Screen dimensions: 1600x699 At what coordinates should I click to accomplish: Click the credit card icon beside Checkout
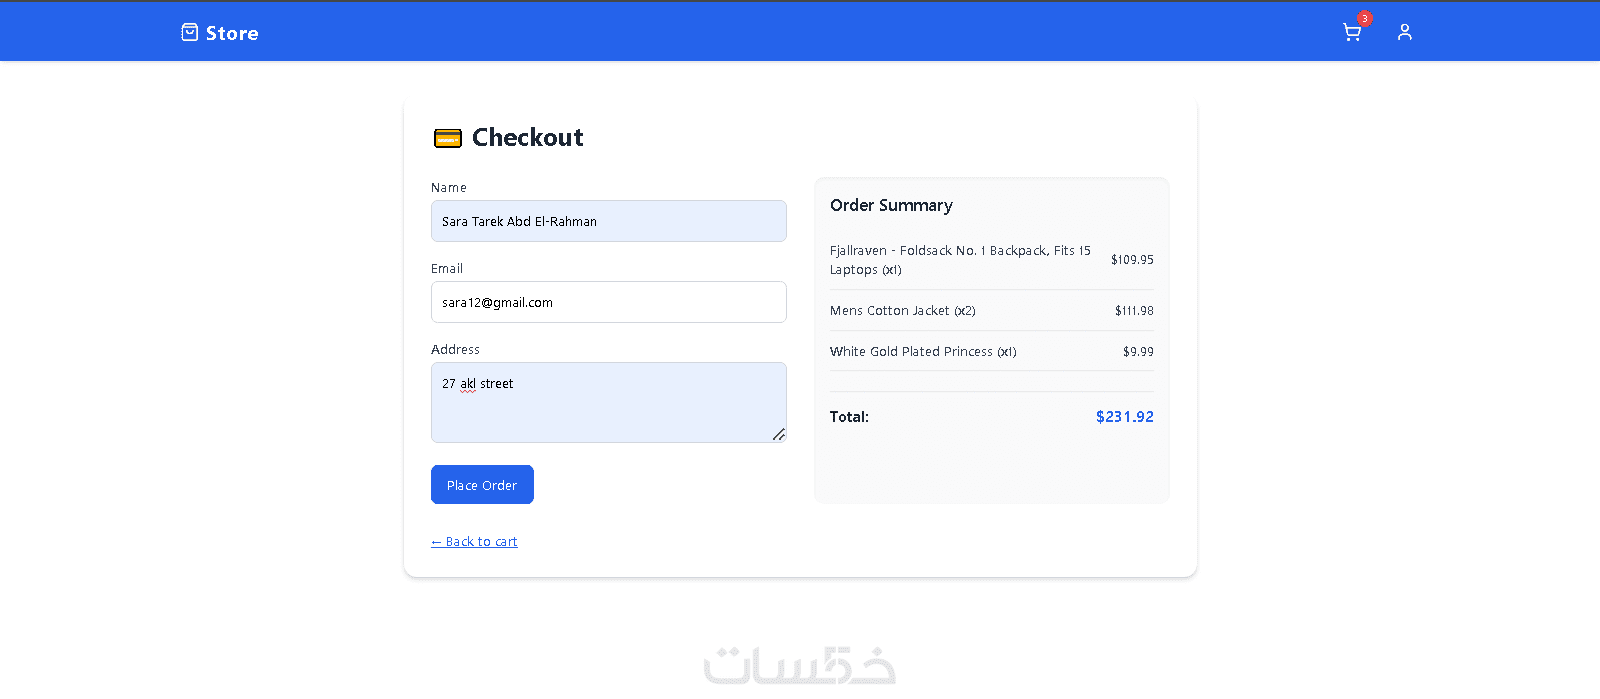pyautogui.click(x=447, y=138)
